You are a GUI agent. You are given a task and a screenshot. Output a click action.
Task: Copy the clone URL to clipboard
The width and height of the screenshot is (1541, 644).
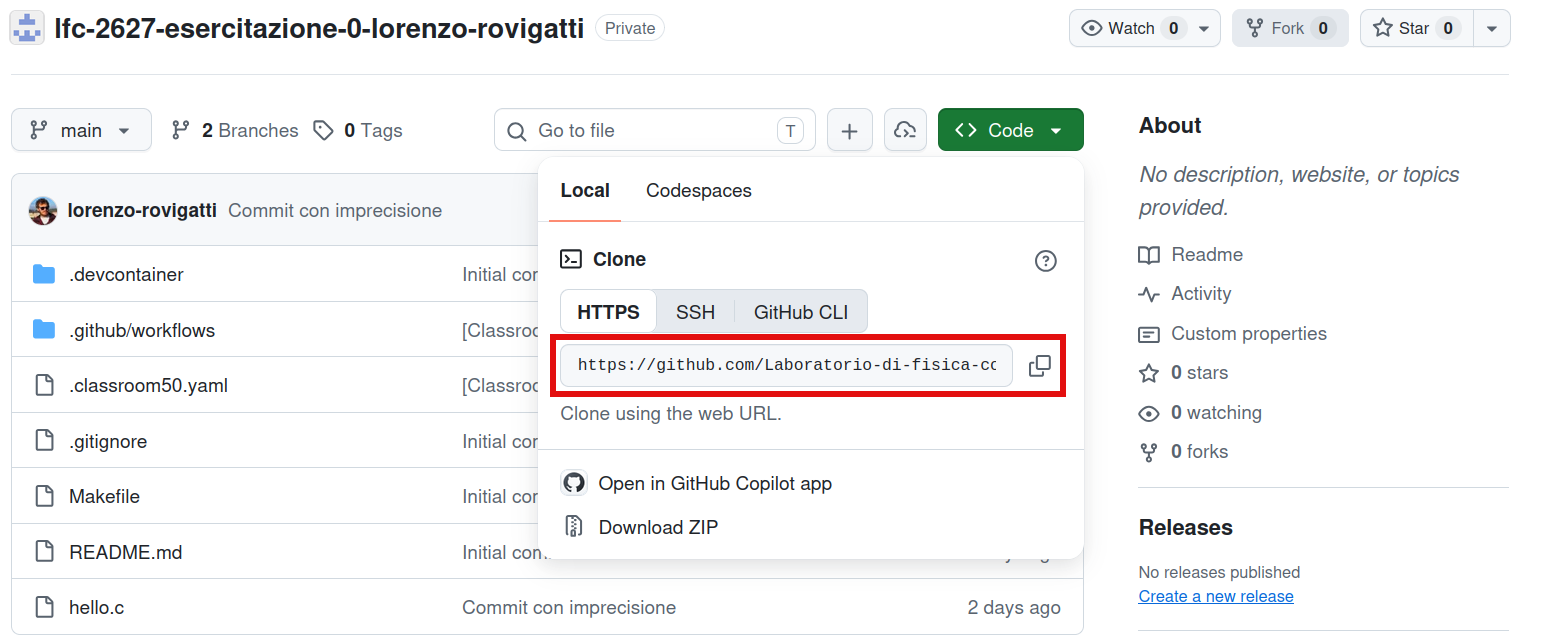[1040, 366]
